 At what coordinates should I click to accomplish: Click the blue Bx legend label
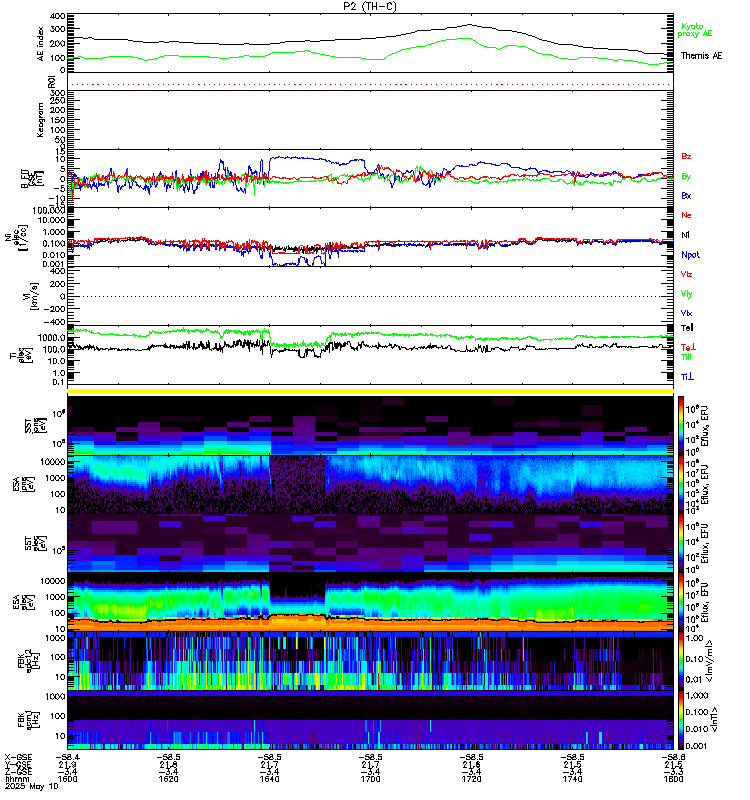(x=686, y=196)
